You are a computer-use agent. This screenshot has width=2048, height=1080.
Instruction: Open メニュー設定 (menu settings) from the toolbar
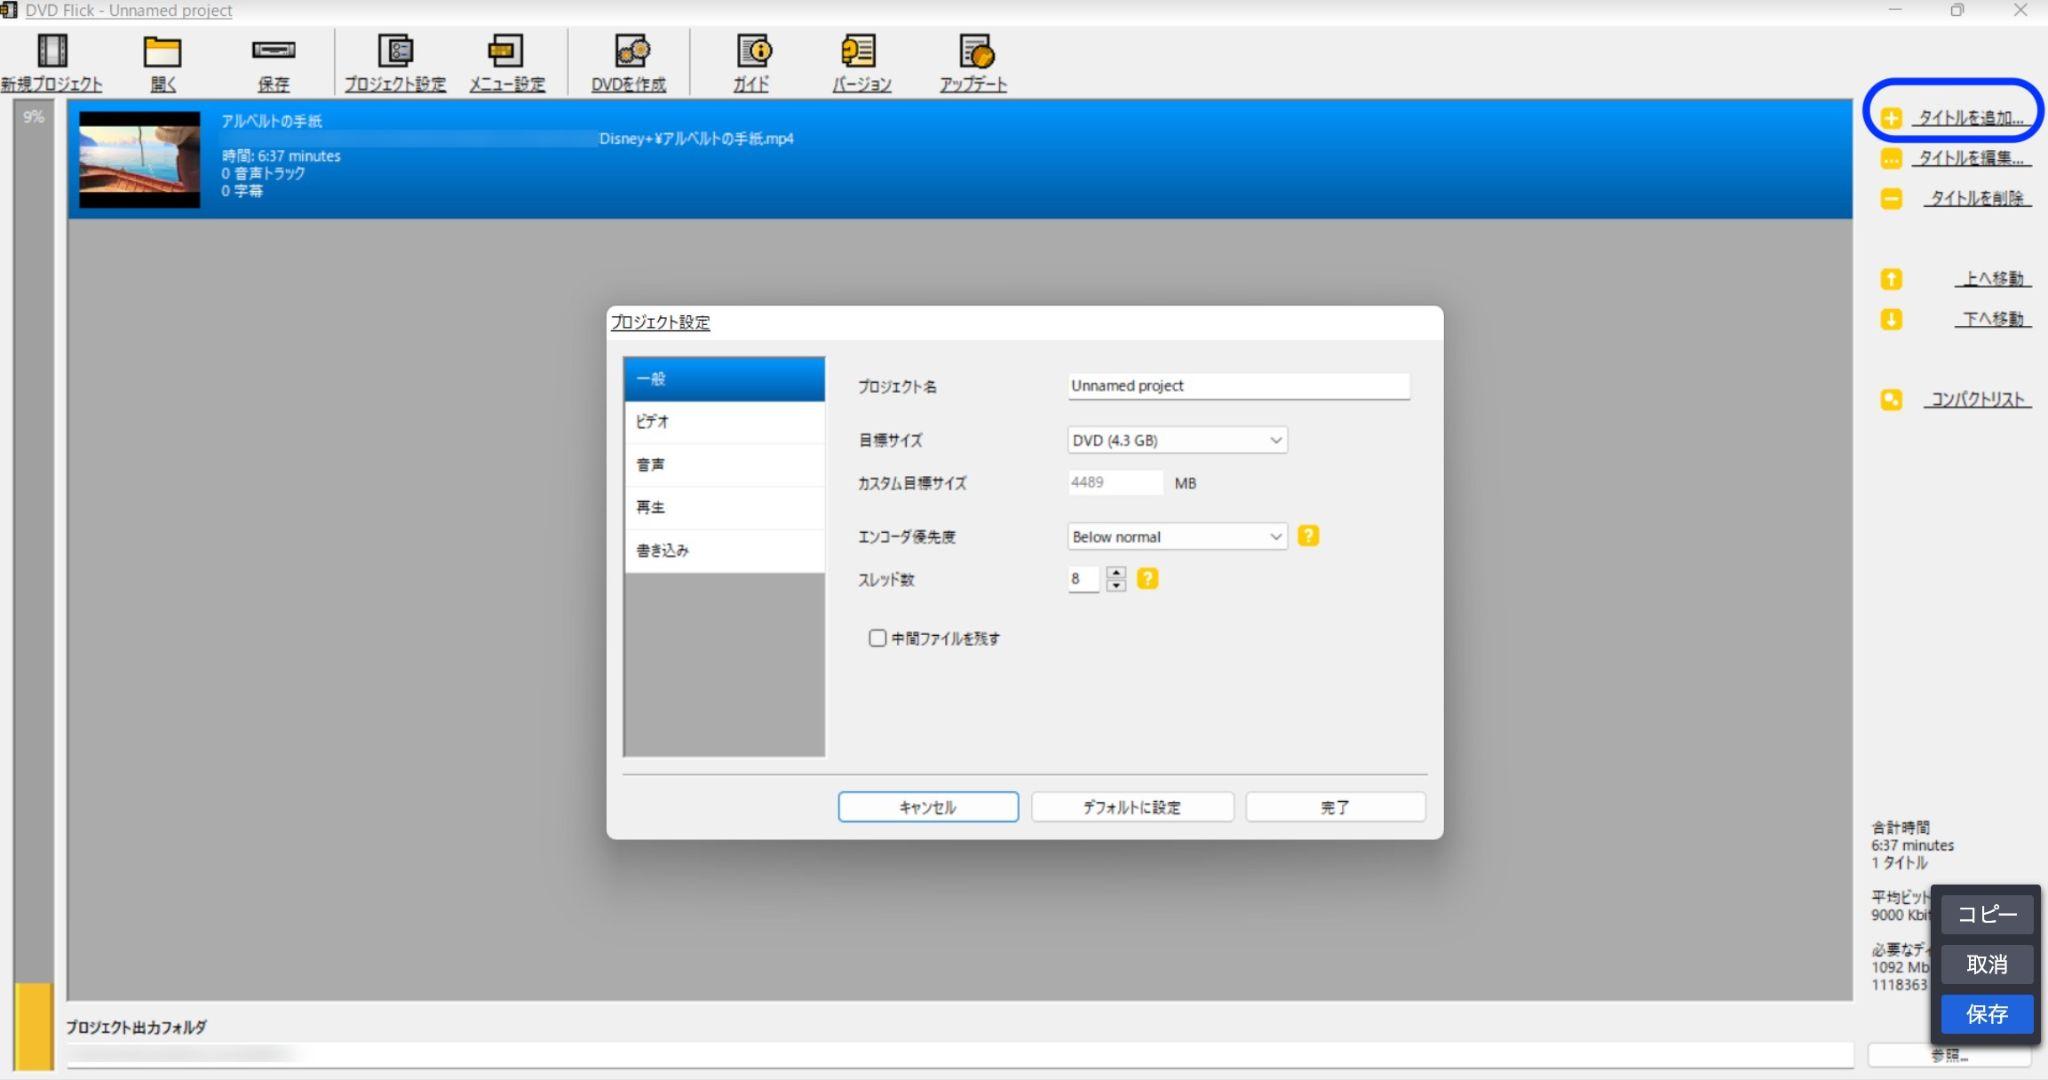click(506, 51)
